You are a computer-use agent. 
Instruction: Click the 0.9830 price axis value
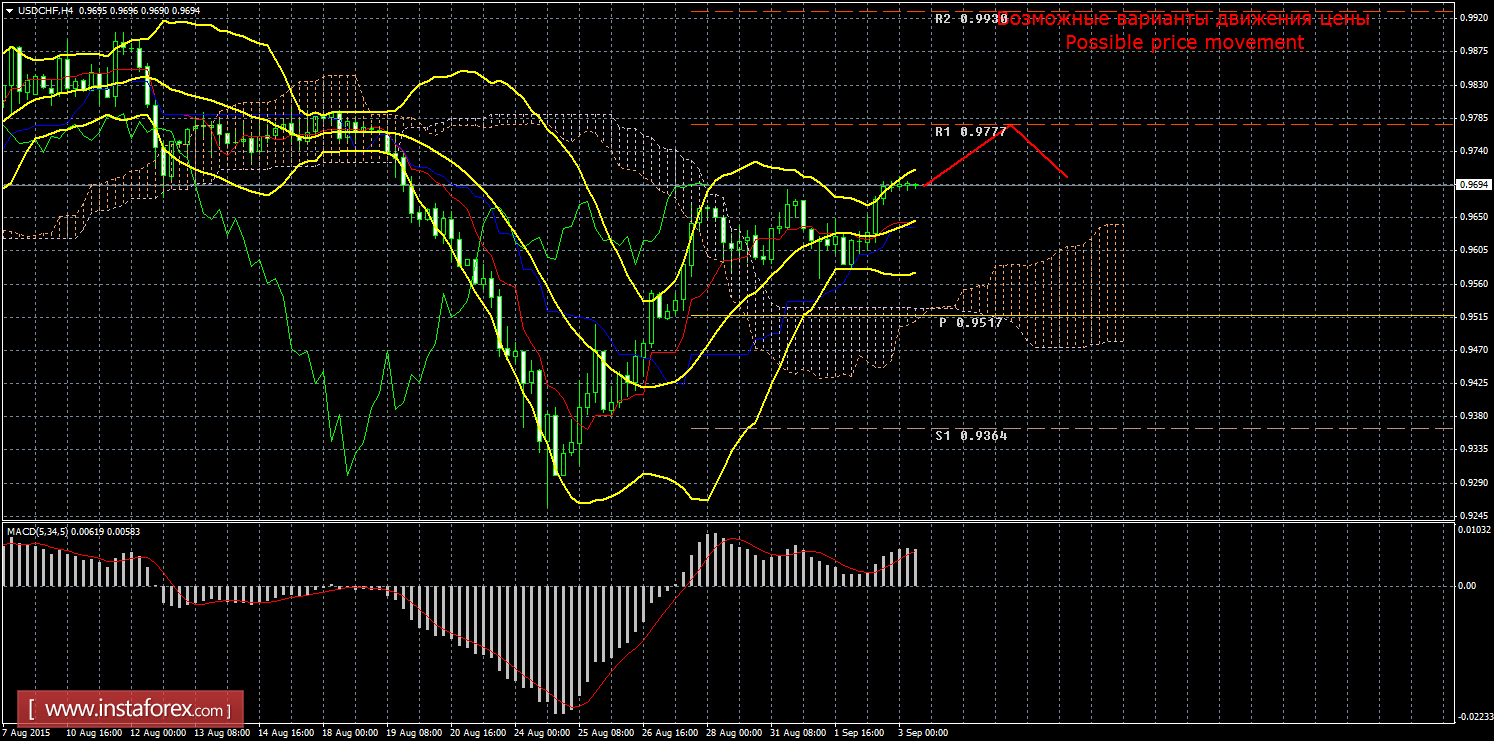point(1473,84)
